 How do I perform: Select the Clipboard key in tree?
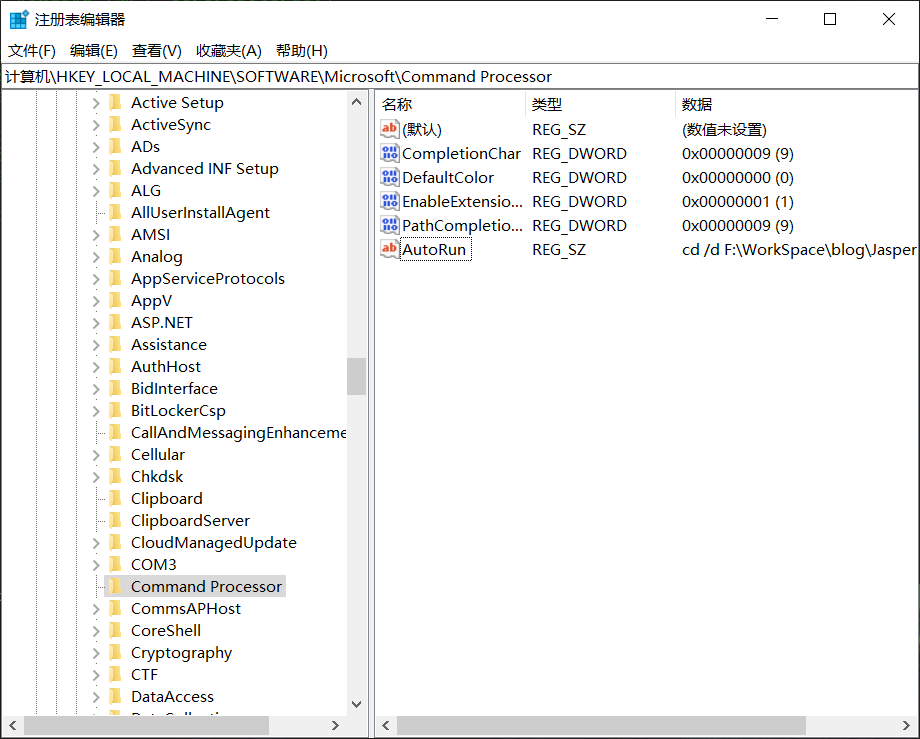[x=166, y=498]
